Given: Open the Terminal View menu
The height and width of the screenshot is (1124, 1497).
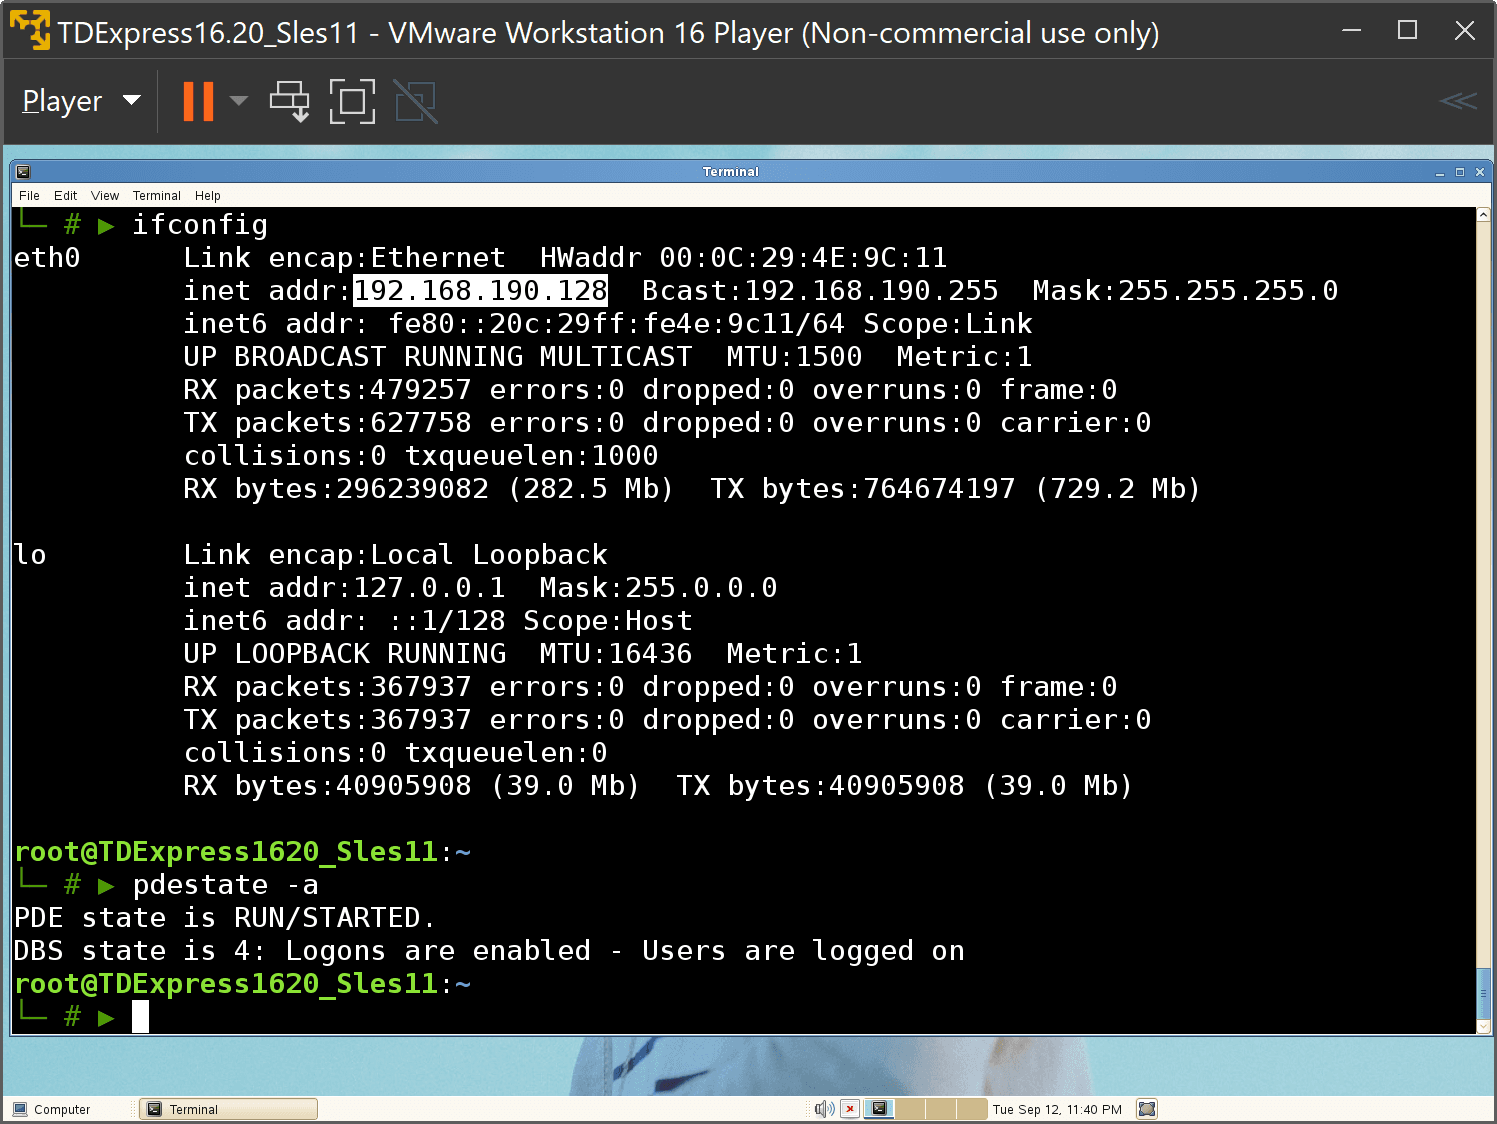Looking at the screenshot, I should click(105, 195).
